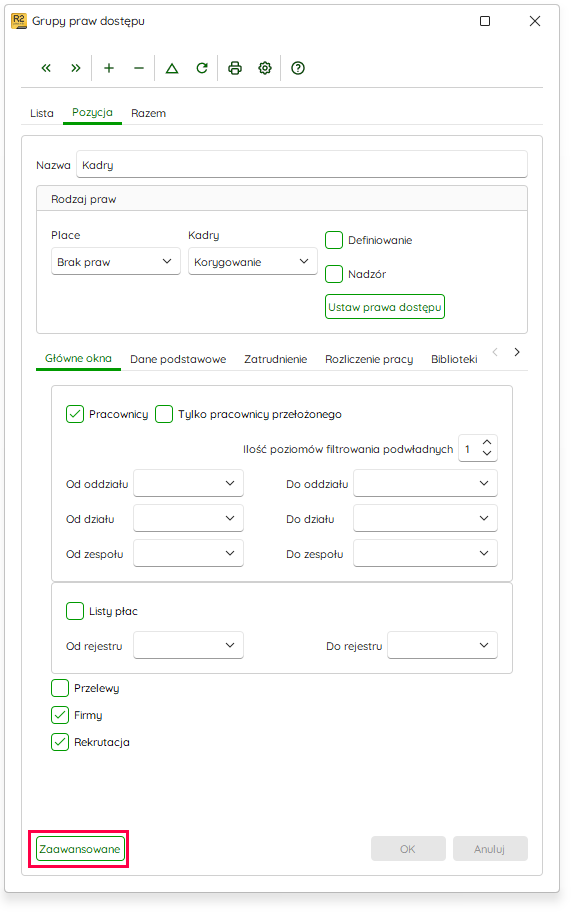Open the Kadry rights dropdown
Viewport: 573px width, 915px height.
coord(253,261)
